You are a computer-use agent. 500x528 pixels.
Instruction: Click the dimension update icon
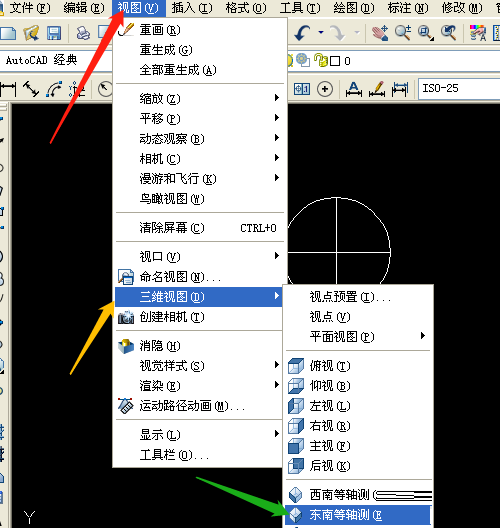[x=400, y=89]
